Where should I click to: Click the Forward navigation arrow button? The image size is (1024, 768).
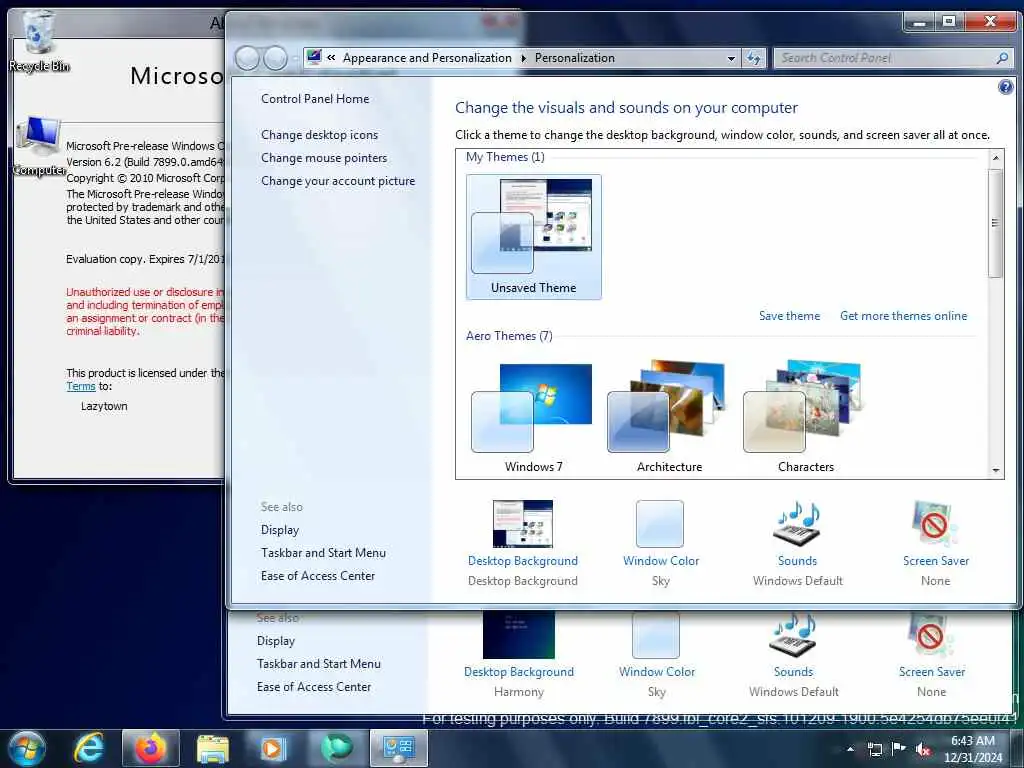pos(275,58)
